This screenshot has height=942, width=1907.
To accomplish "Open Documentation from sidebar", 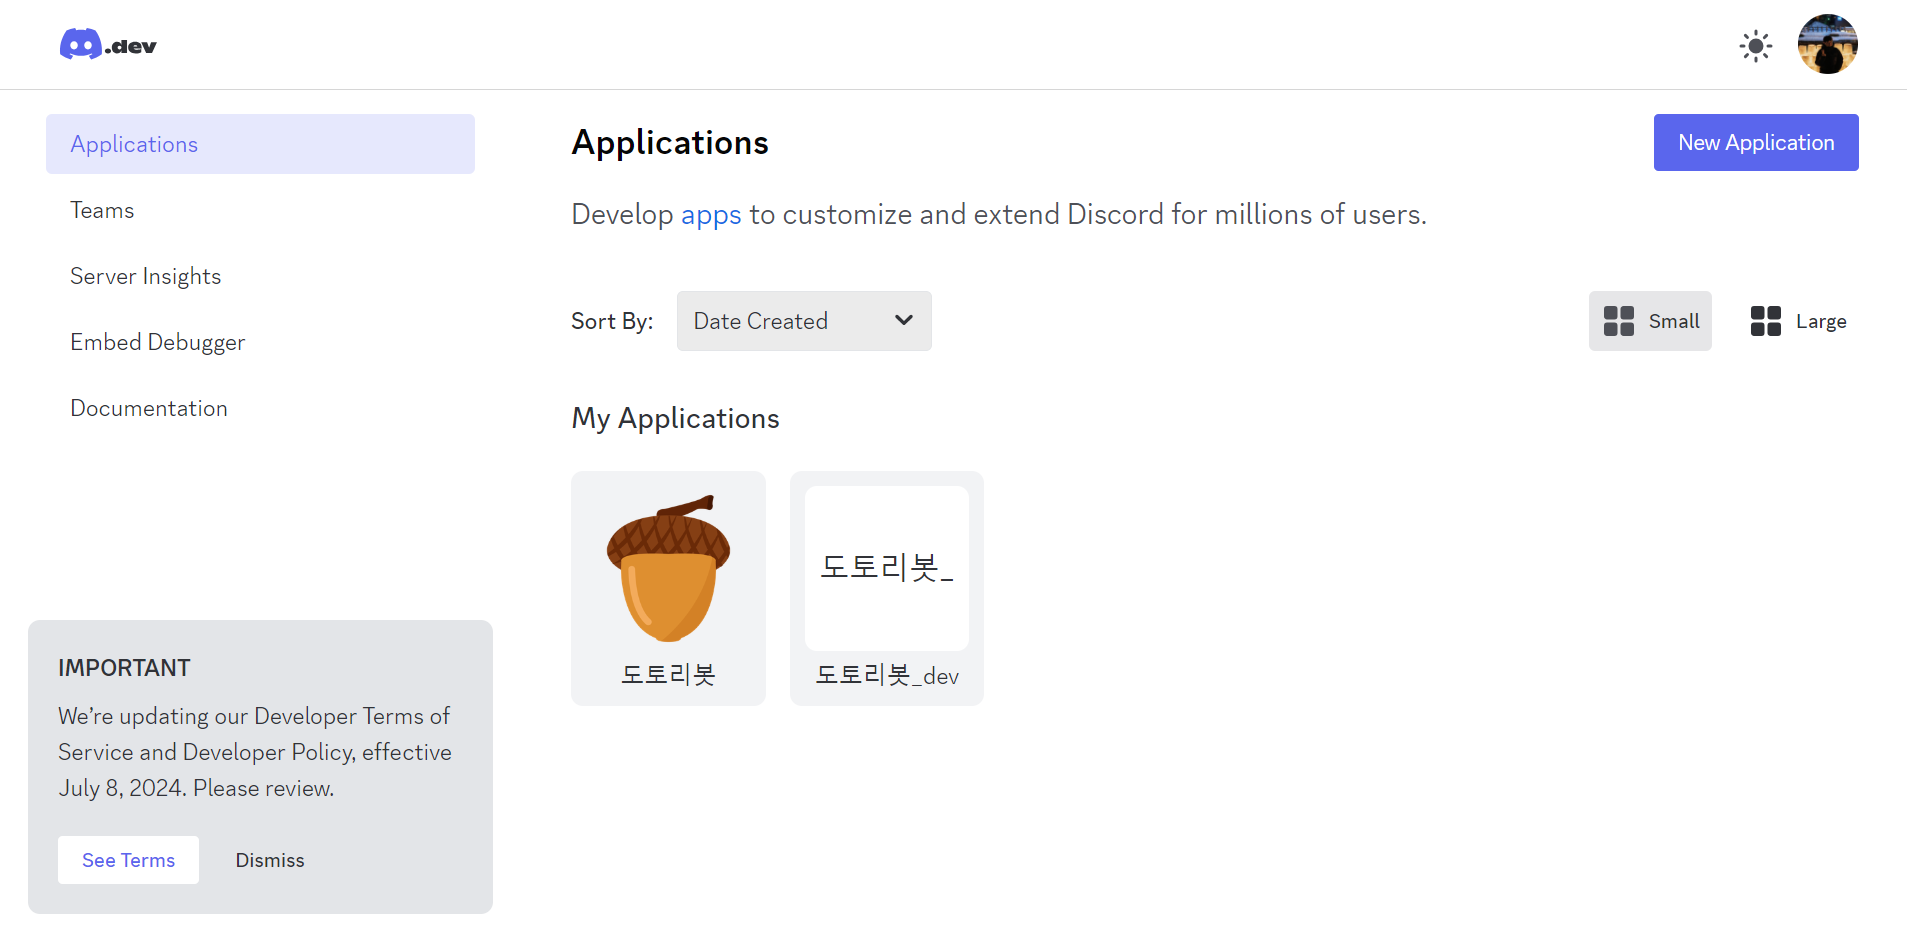I will click(149, 408).
